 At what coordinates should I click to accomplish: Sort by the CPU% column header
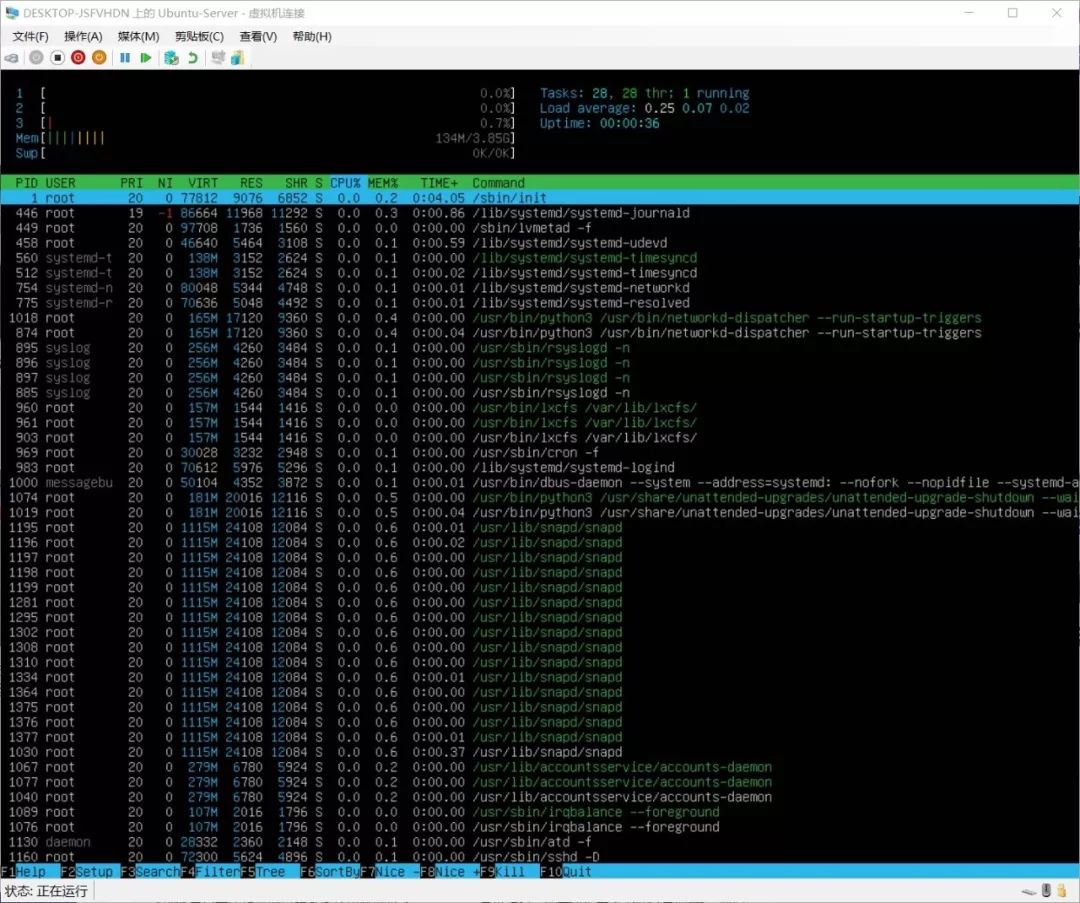pyautogui.click(x=345, y=183)
